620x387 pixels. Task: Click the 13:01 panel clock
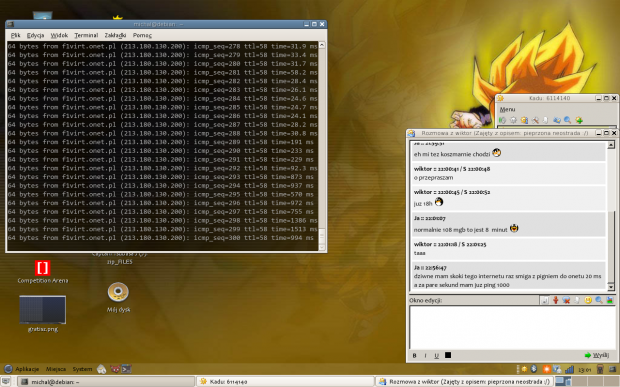pyautogui.click(x=584, y=370)
